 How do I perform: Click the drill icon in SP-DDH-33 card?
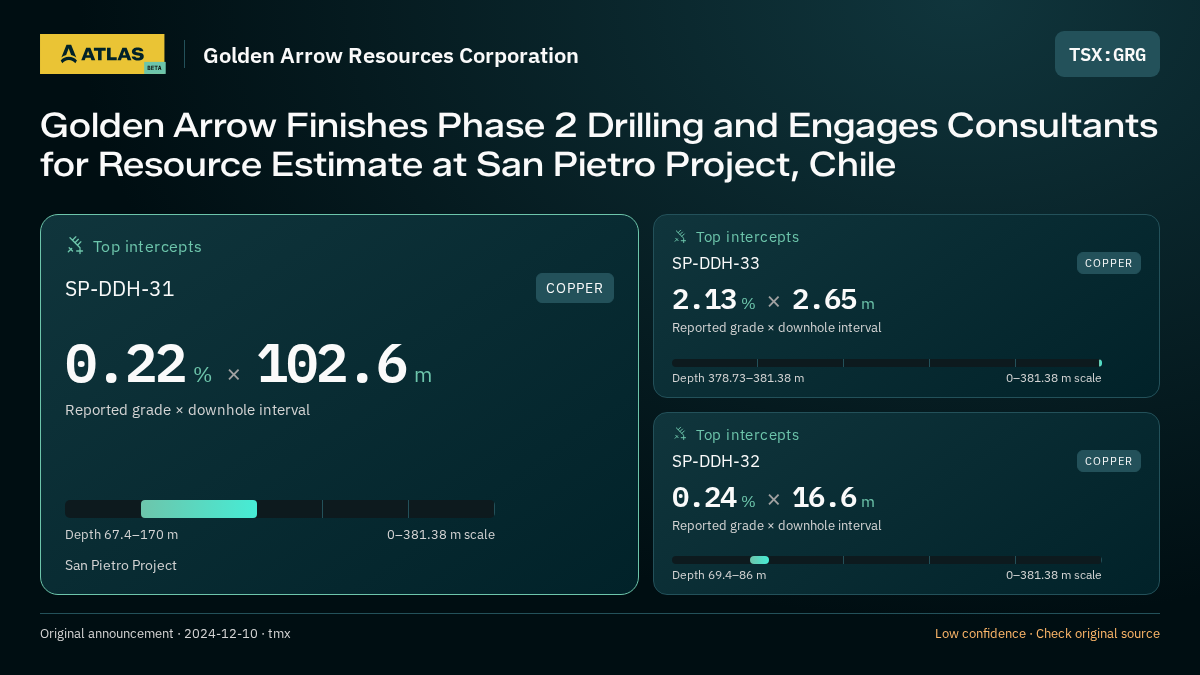680,237
